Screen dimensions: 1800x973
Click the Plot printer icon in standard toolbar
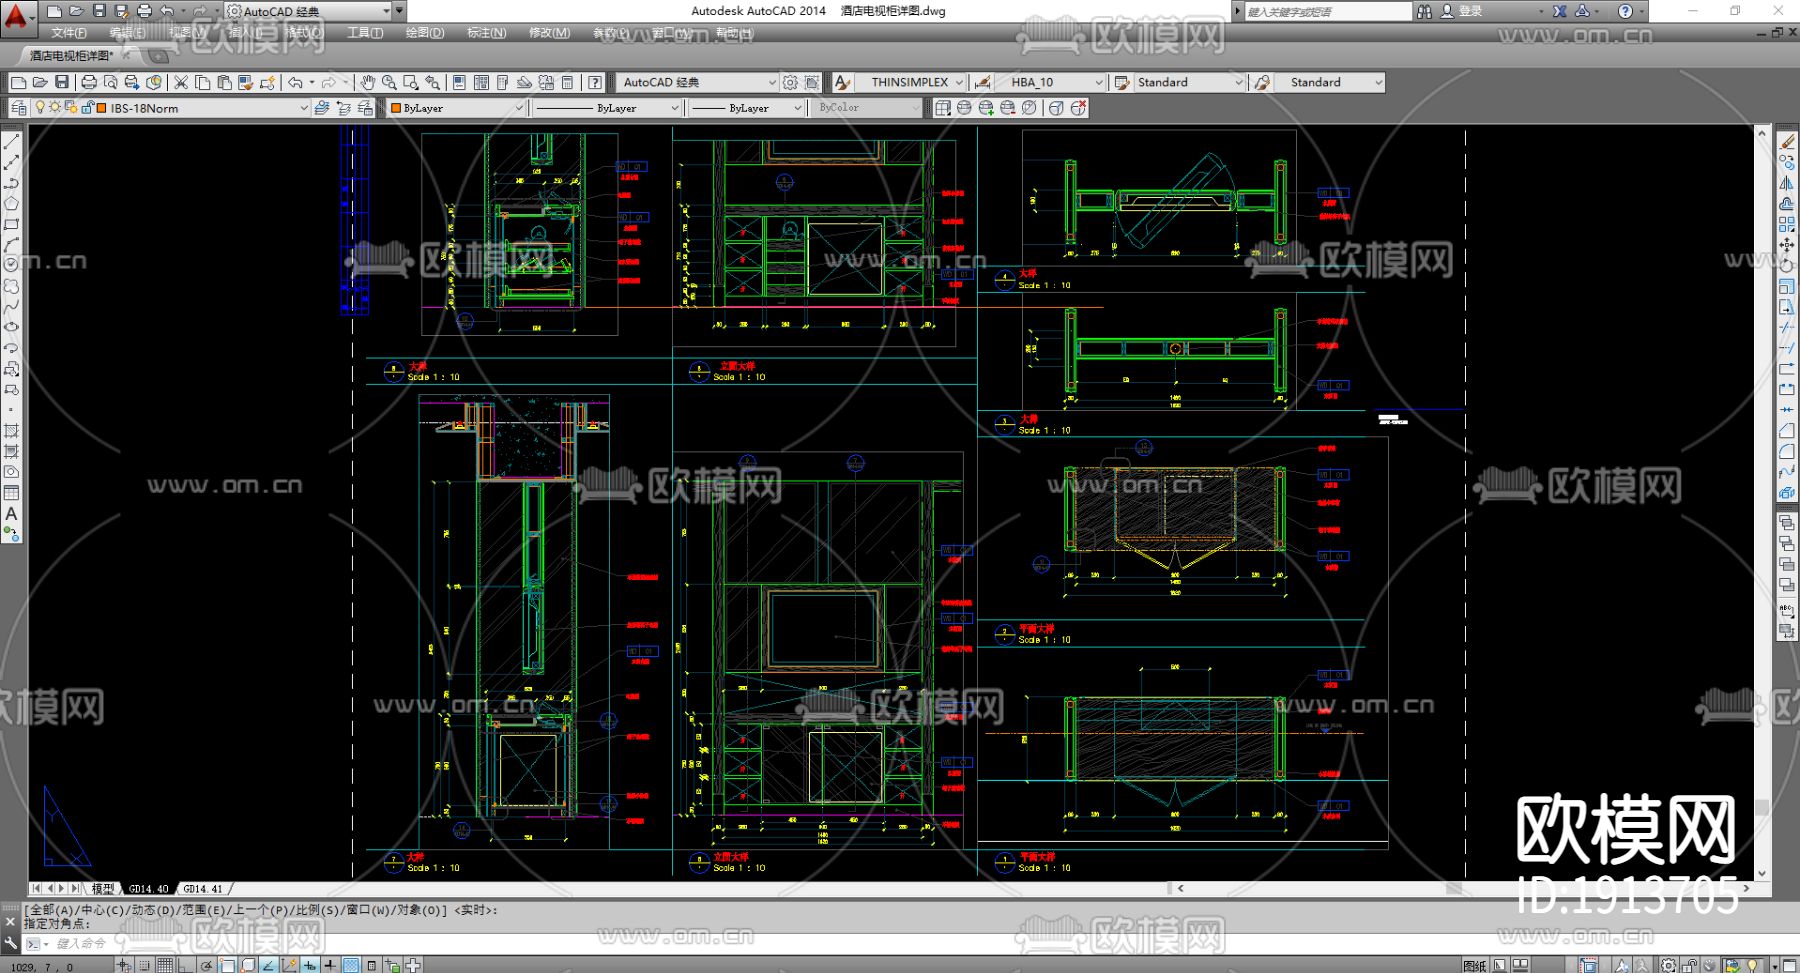89,82
